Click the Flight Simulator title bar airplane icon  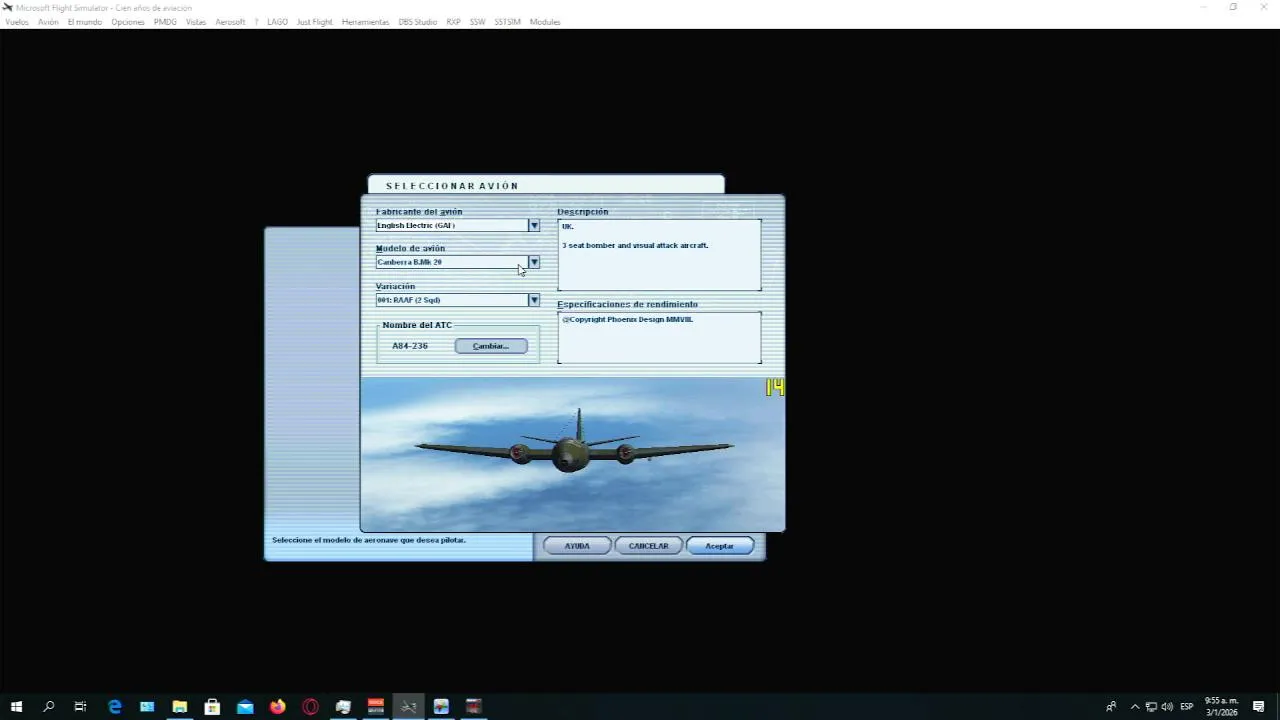click(x=7, y=7)
